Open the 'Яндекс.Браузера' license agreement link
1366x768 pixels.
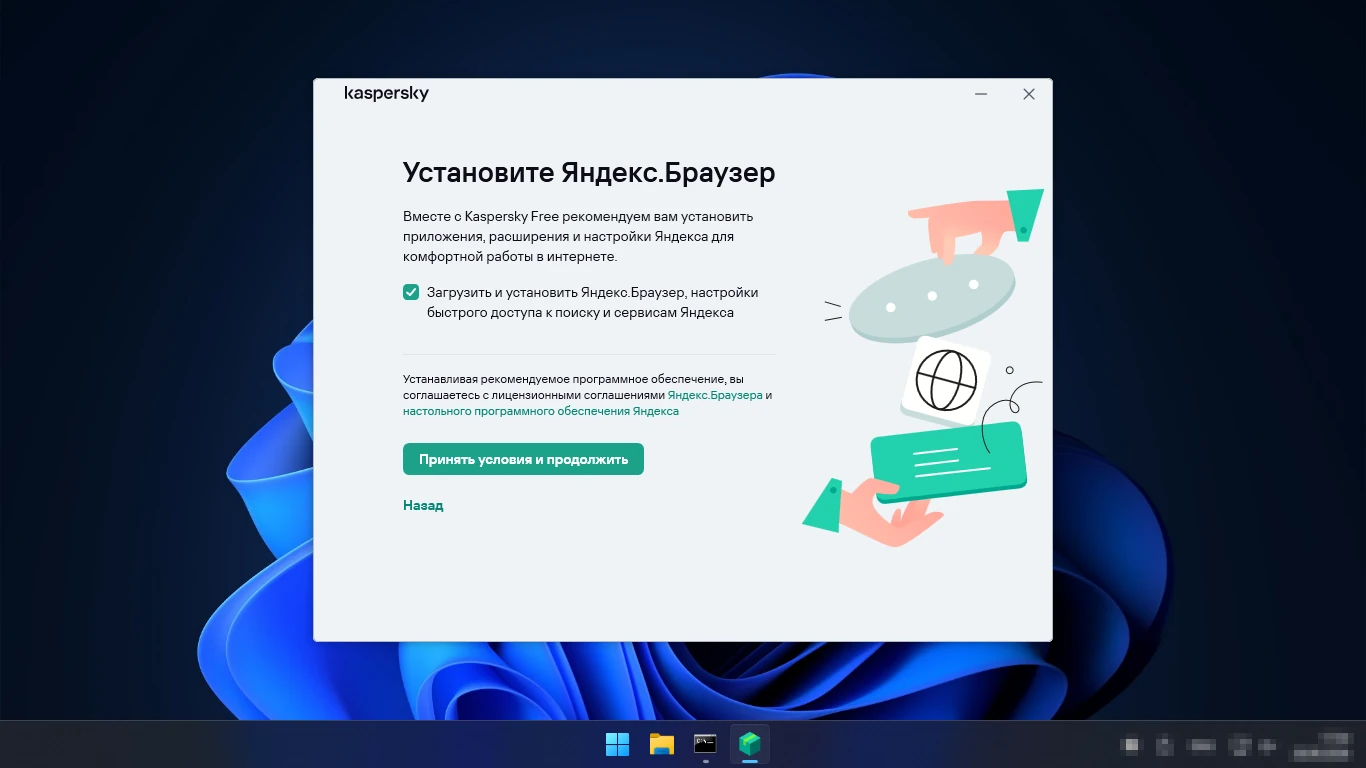715,395
